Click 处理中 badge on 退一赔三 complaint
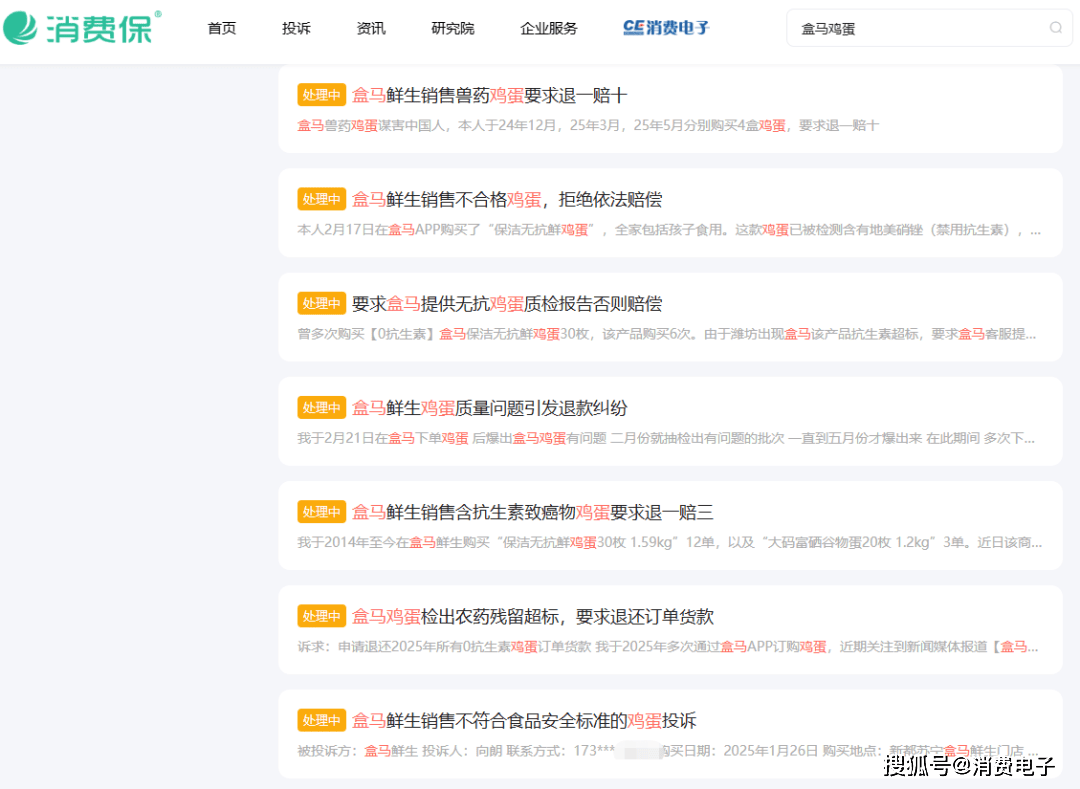1080x789 pixels. [x=321, y=512]
